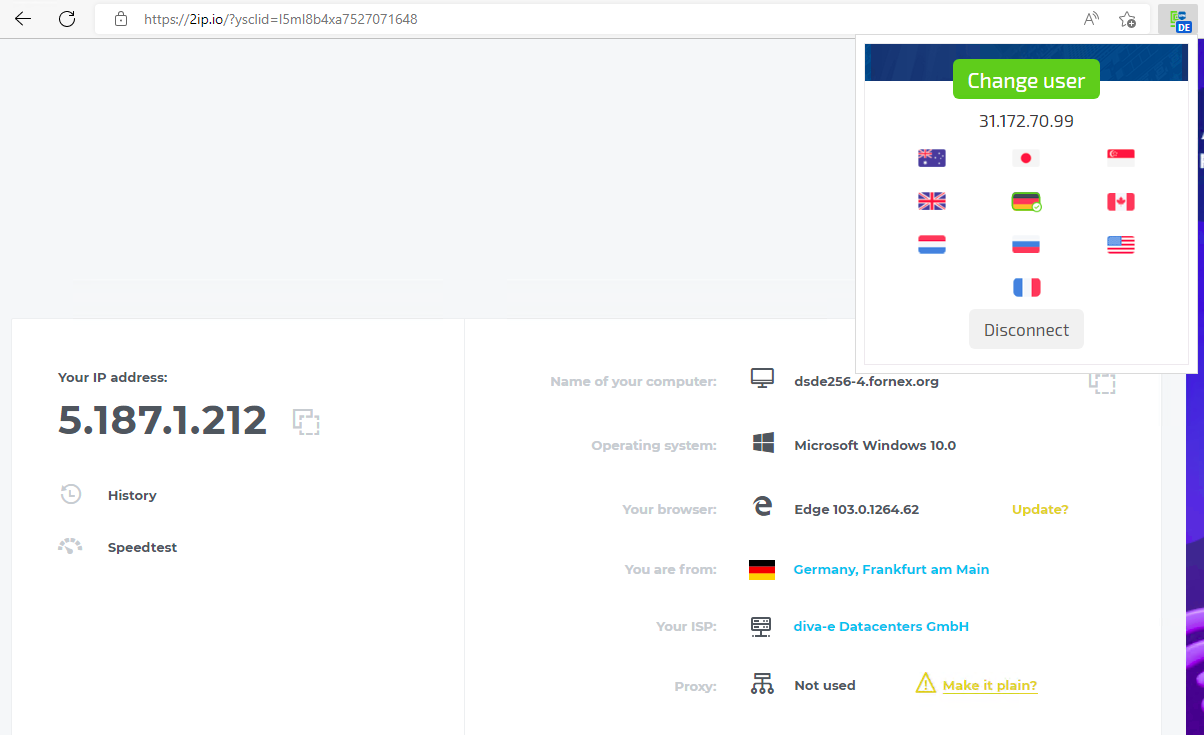Disconnect from the VPN

pyautogui.click(x=1026, y=330)
